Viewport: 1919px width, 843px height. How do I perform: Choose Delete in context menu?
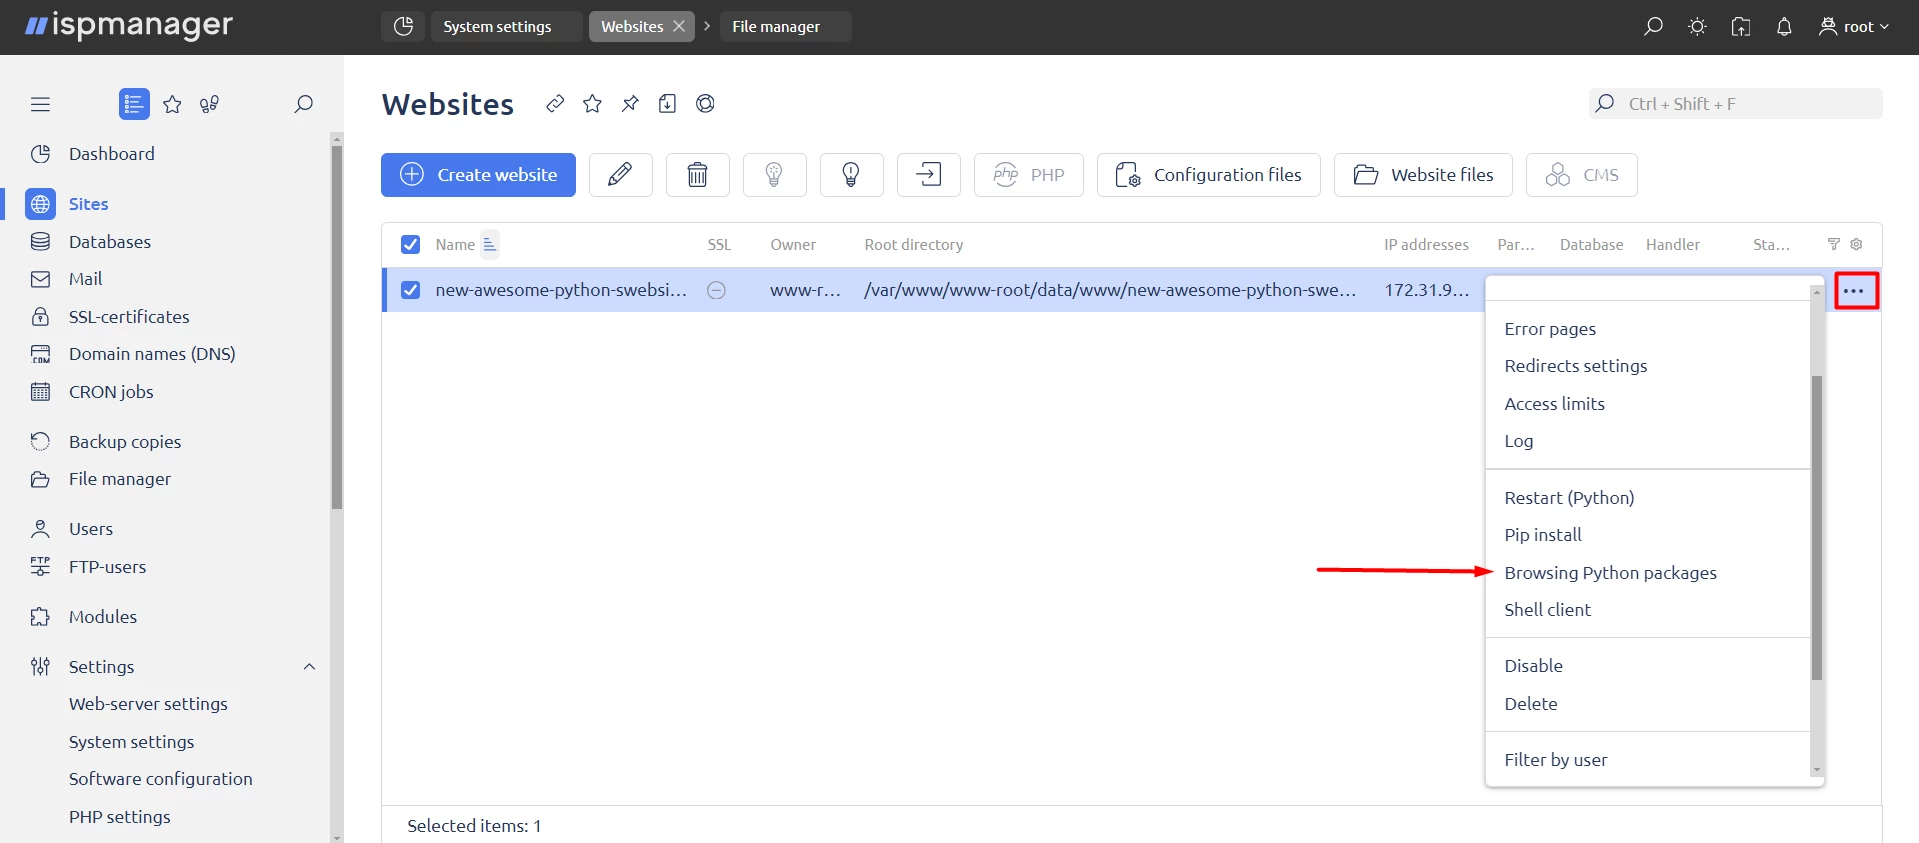point(1530,704)
